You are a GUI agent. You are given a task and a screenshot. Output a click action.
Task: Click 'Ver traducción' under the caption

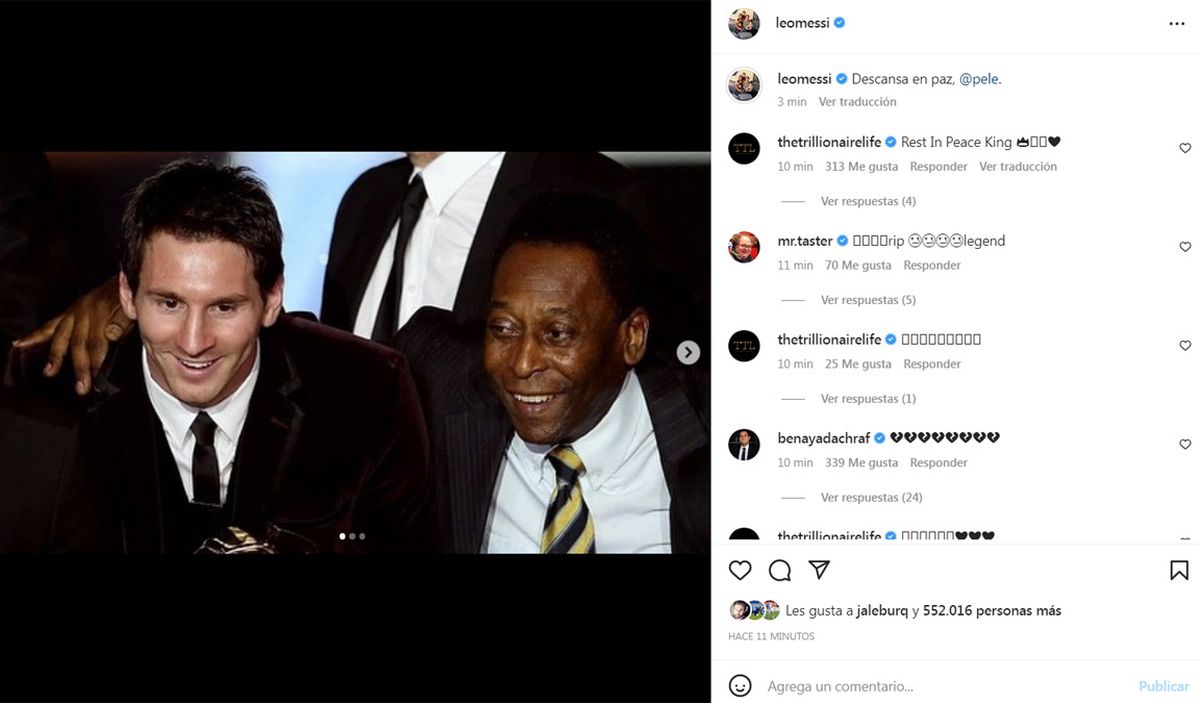[x=857, y=102]
